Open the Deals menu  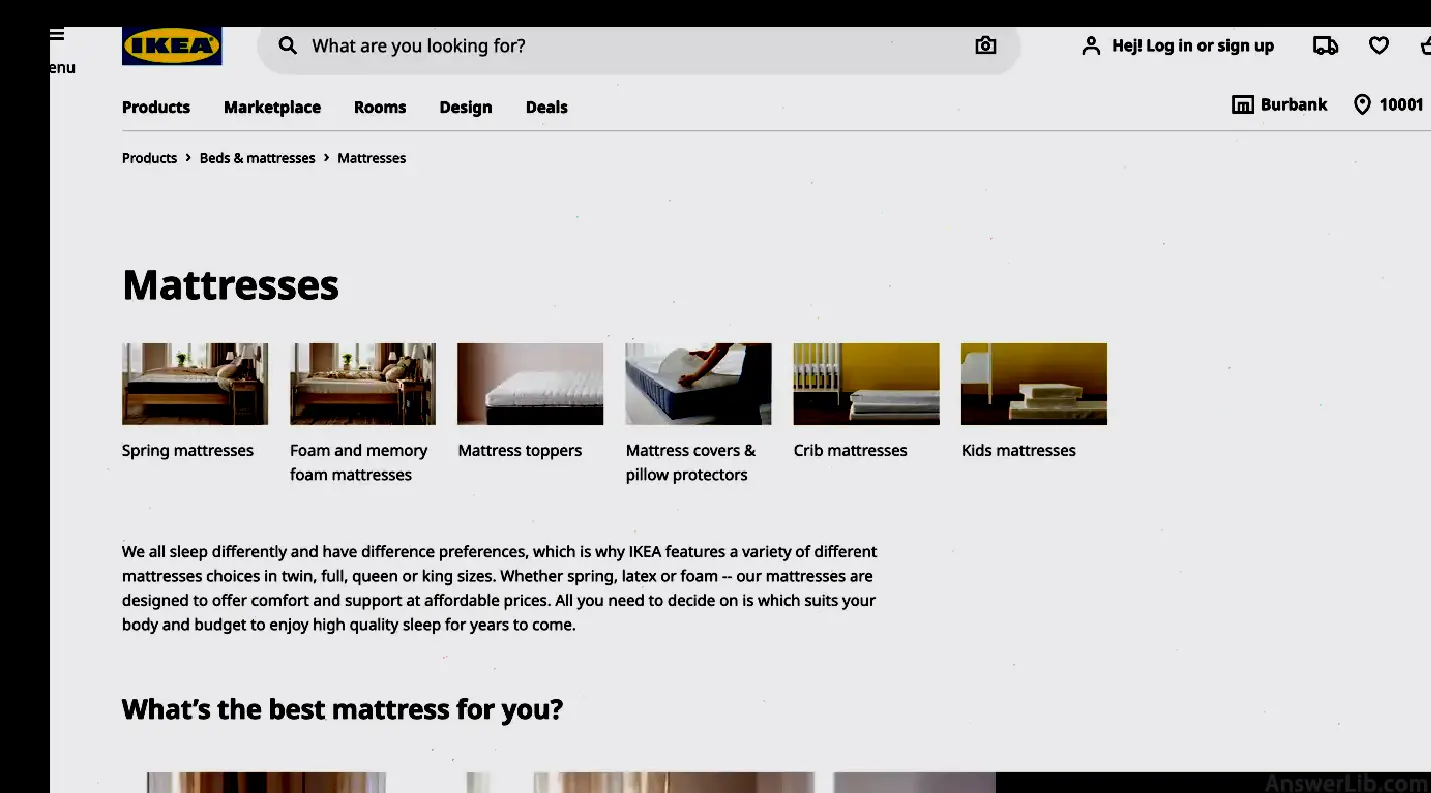click(547, 107)
